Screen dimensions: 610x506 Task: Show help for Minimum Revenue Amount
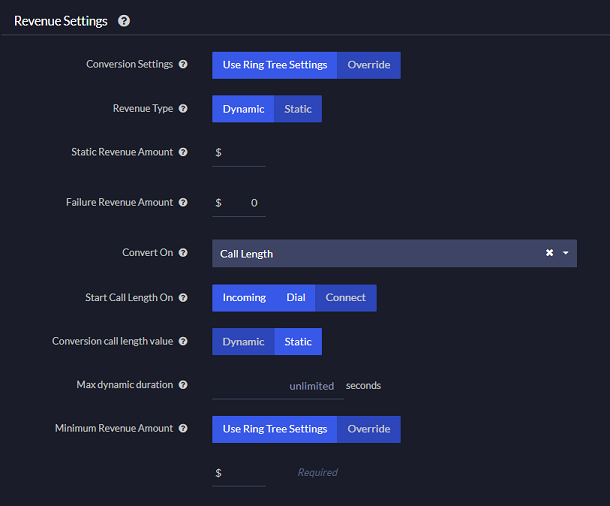(183, 429)
